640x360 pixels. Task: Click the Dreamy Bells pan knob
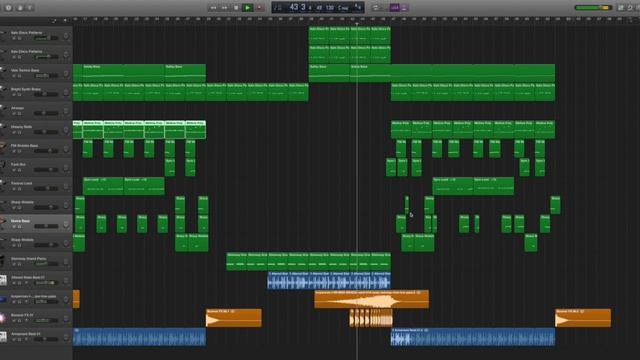pyautogui.click(x=66, y=130)
